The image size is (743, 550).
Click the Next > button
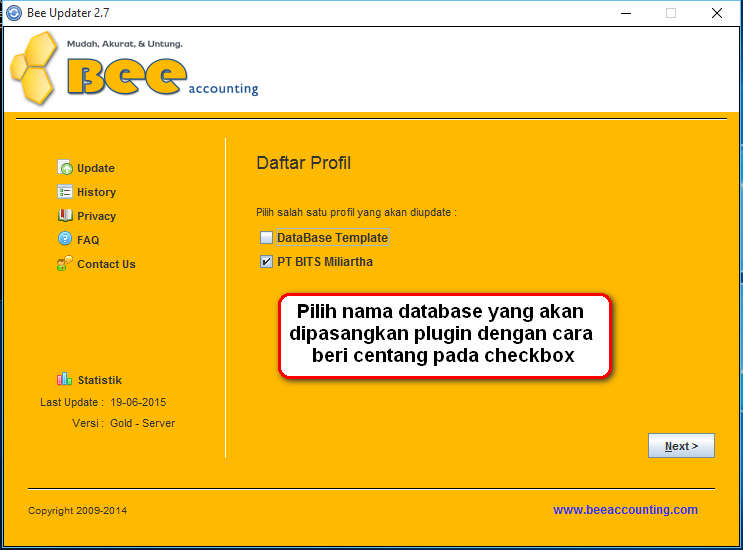[x=681, y=446]
